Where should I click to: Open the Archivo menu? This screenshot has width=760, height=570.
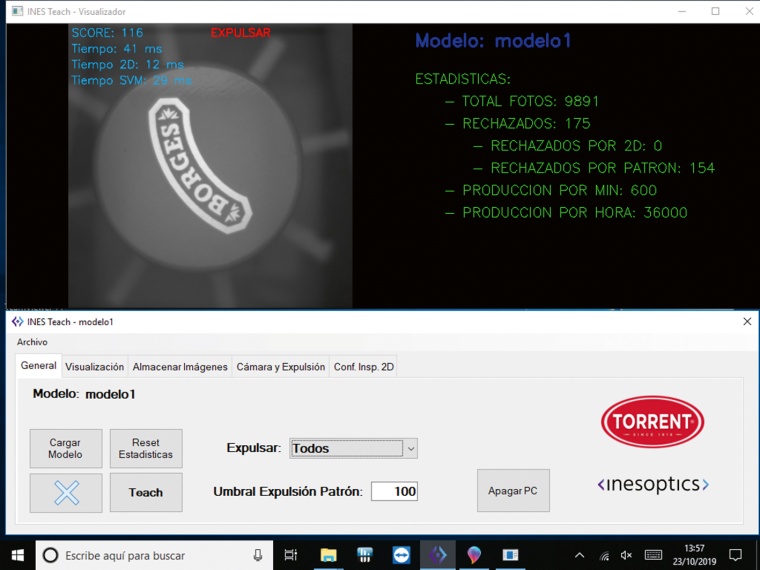coord(32,342)
